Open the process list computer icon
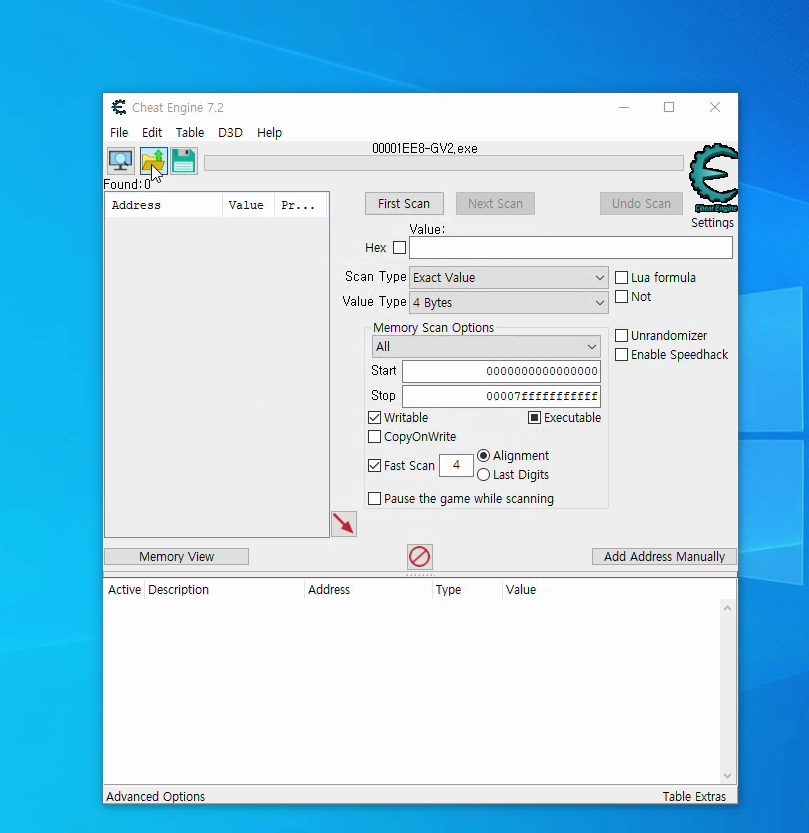The image size is (809, 833). tap(121, 160)
